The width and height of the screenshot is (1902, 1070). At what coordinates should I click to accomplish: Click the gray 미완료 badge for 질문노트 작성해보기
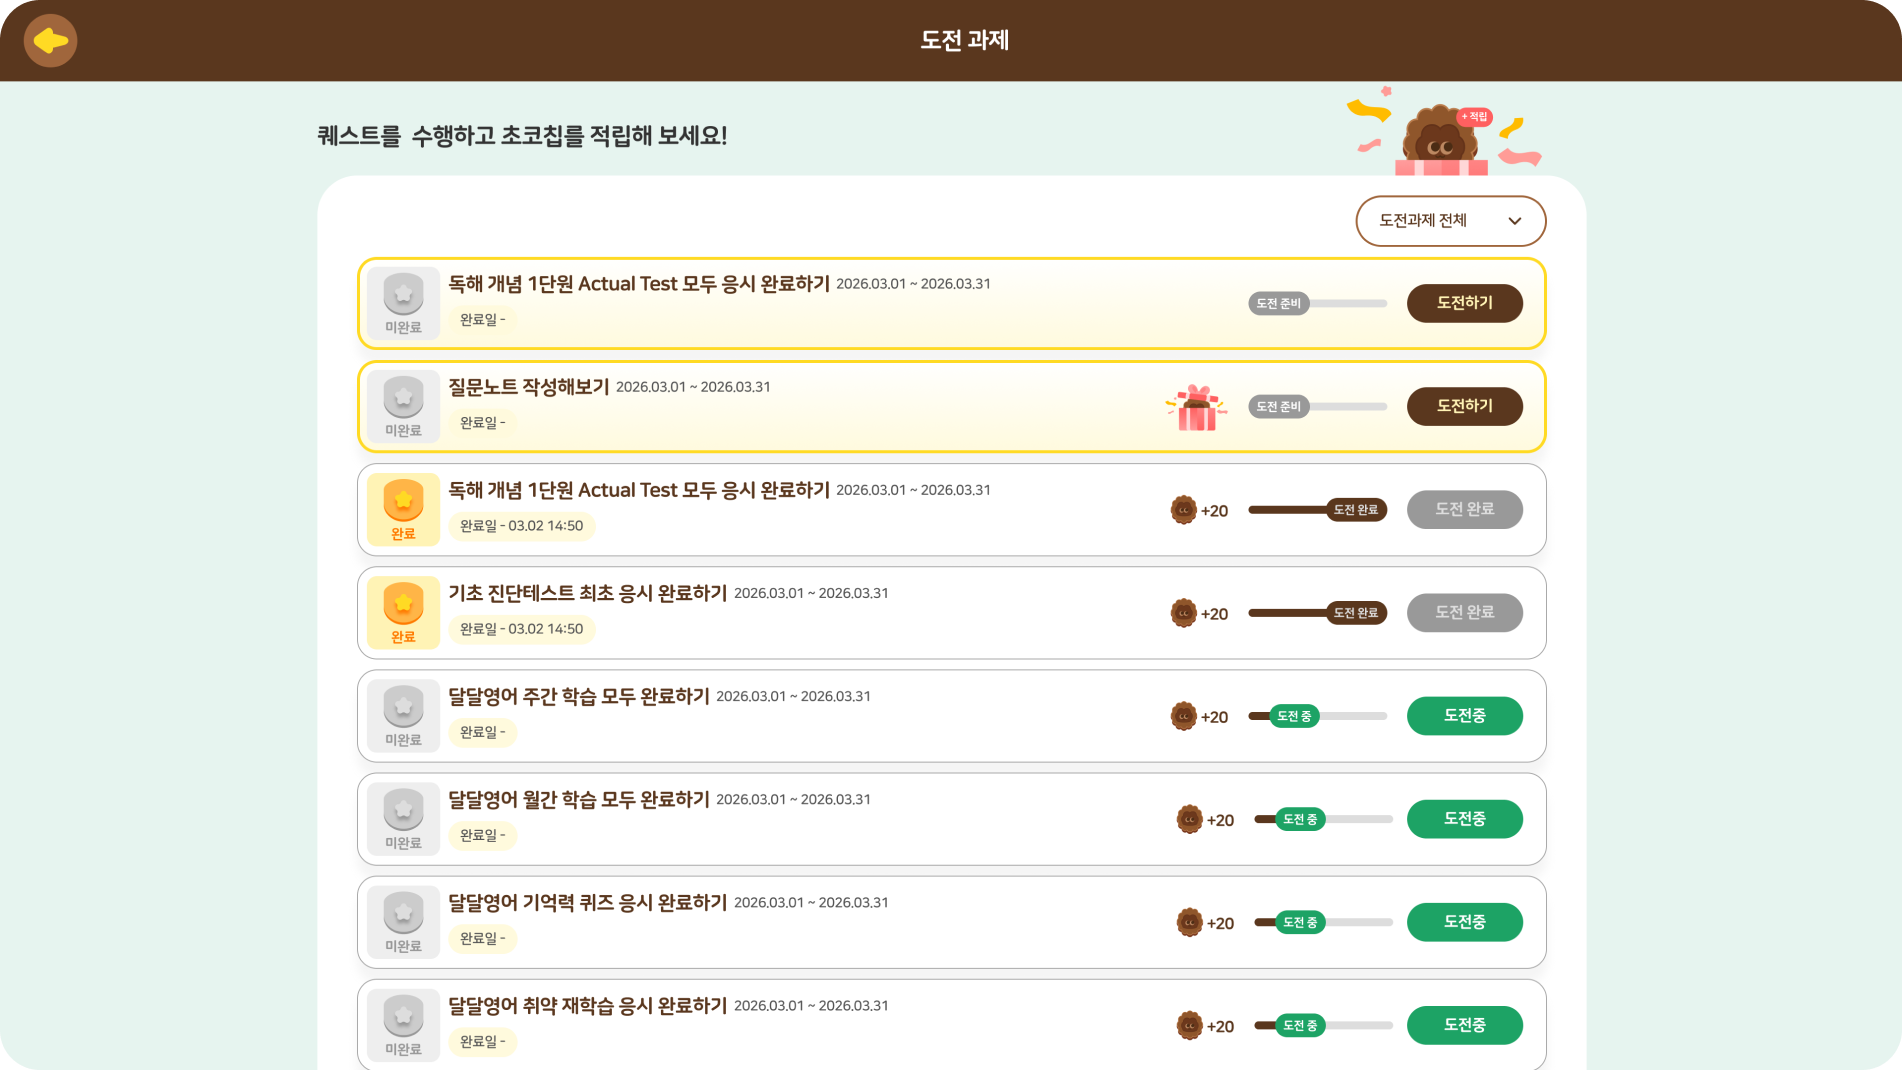pos(403,406)
